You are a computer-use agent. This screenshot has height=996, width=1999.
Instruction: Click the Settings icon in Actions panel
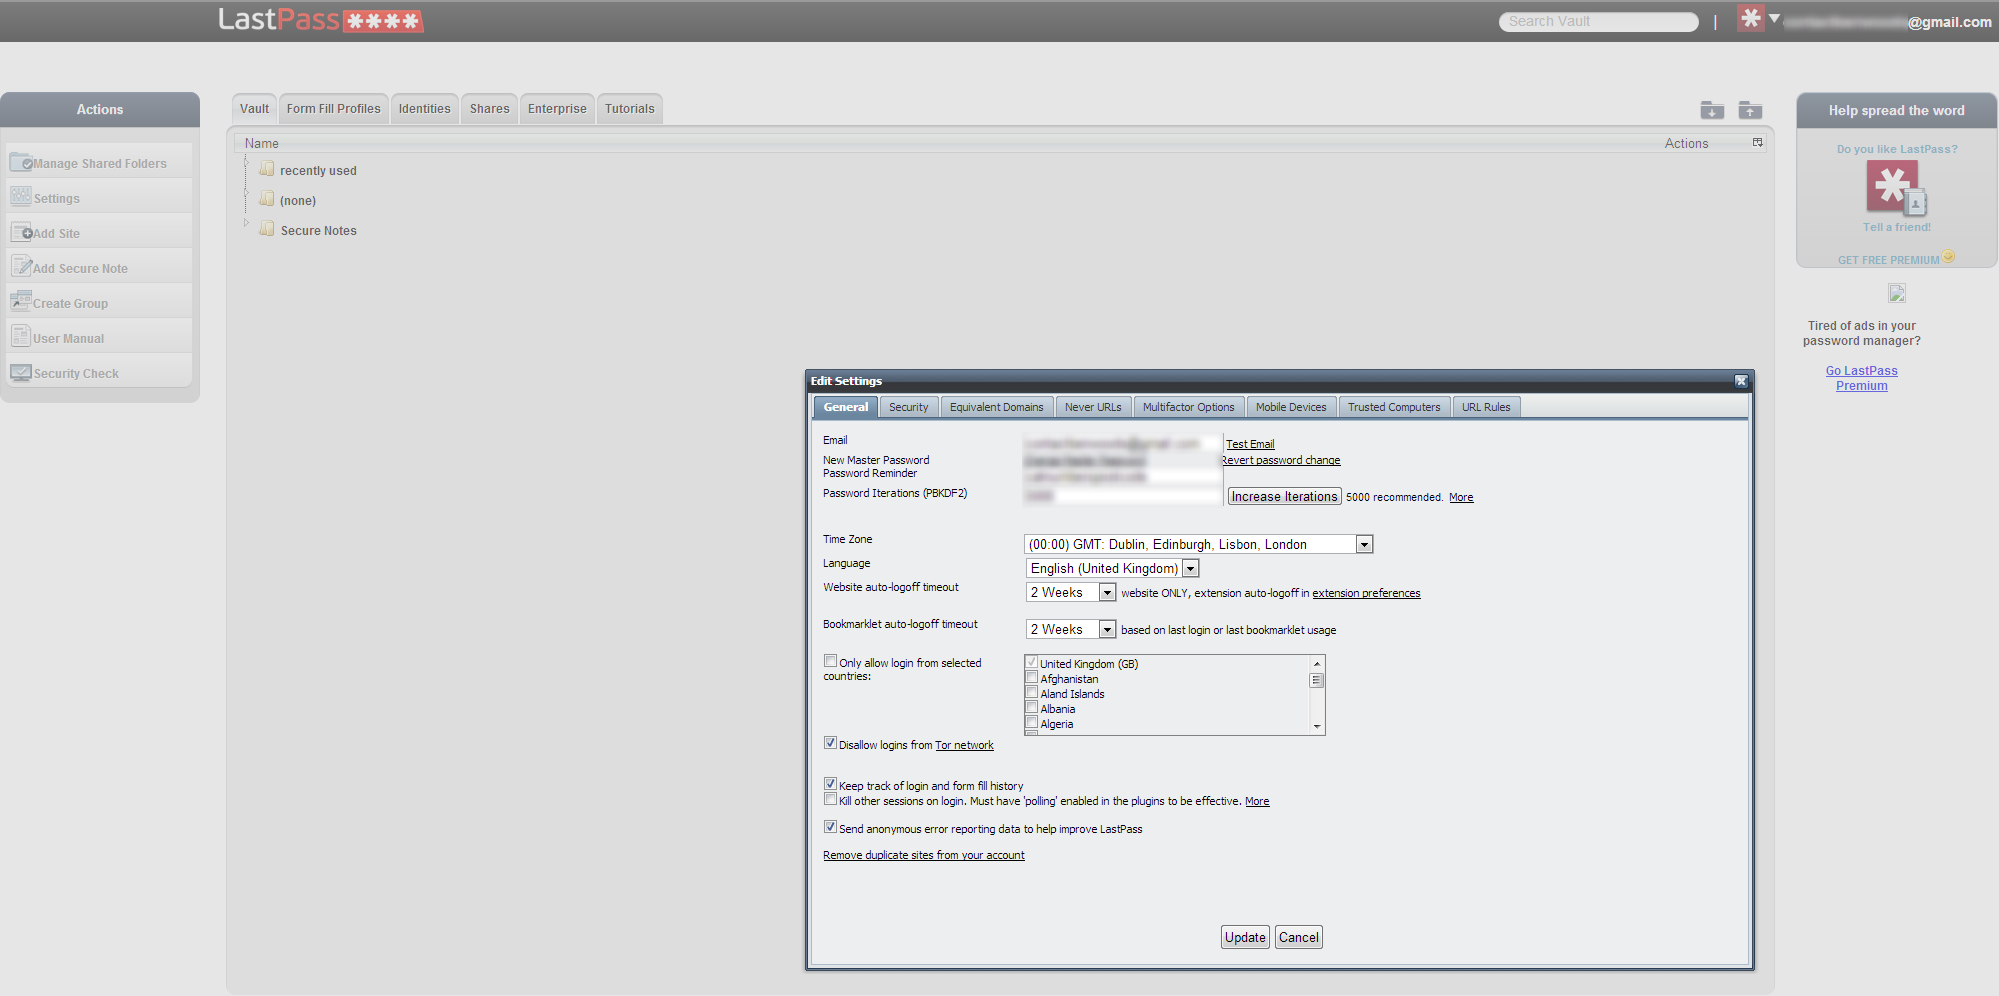21,197
